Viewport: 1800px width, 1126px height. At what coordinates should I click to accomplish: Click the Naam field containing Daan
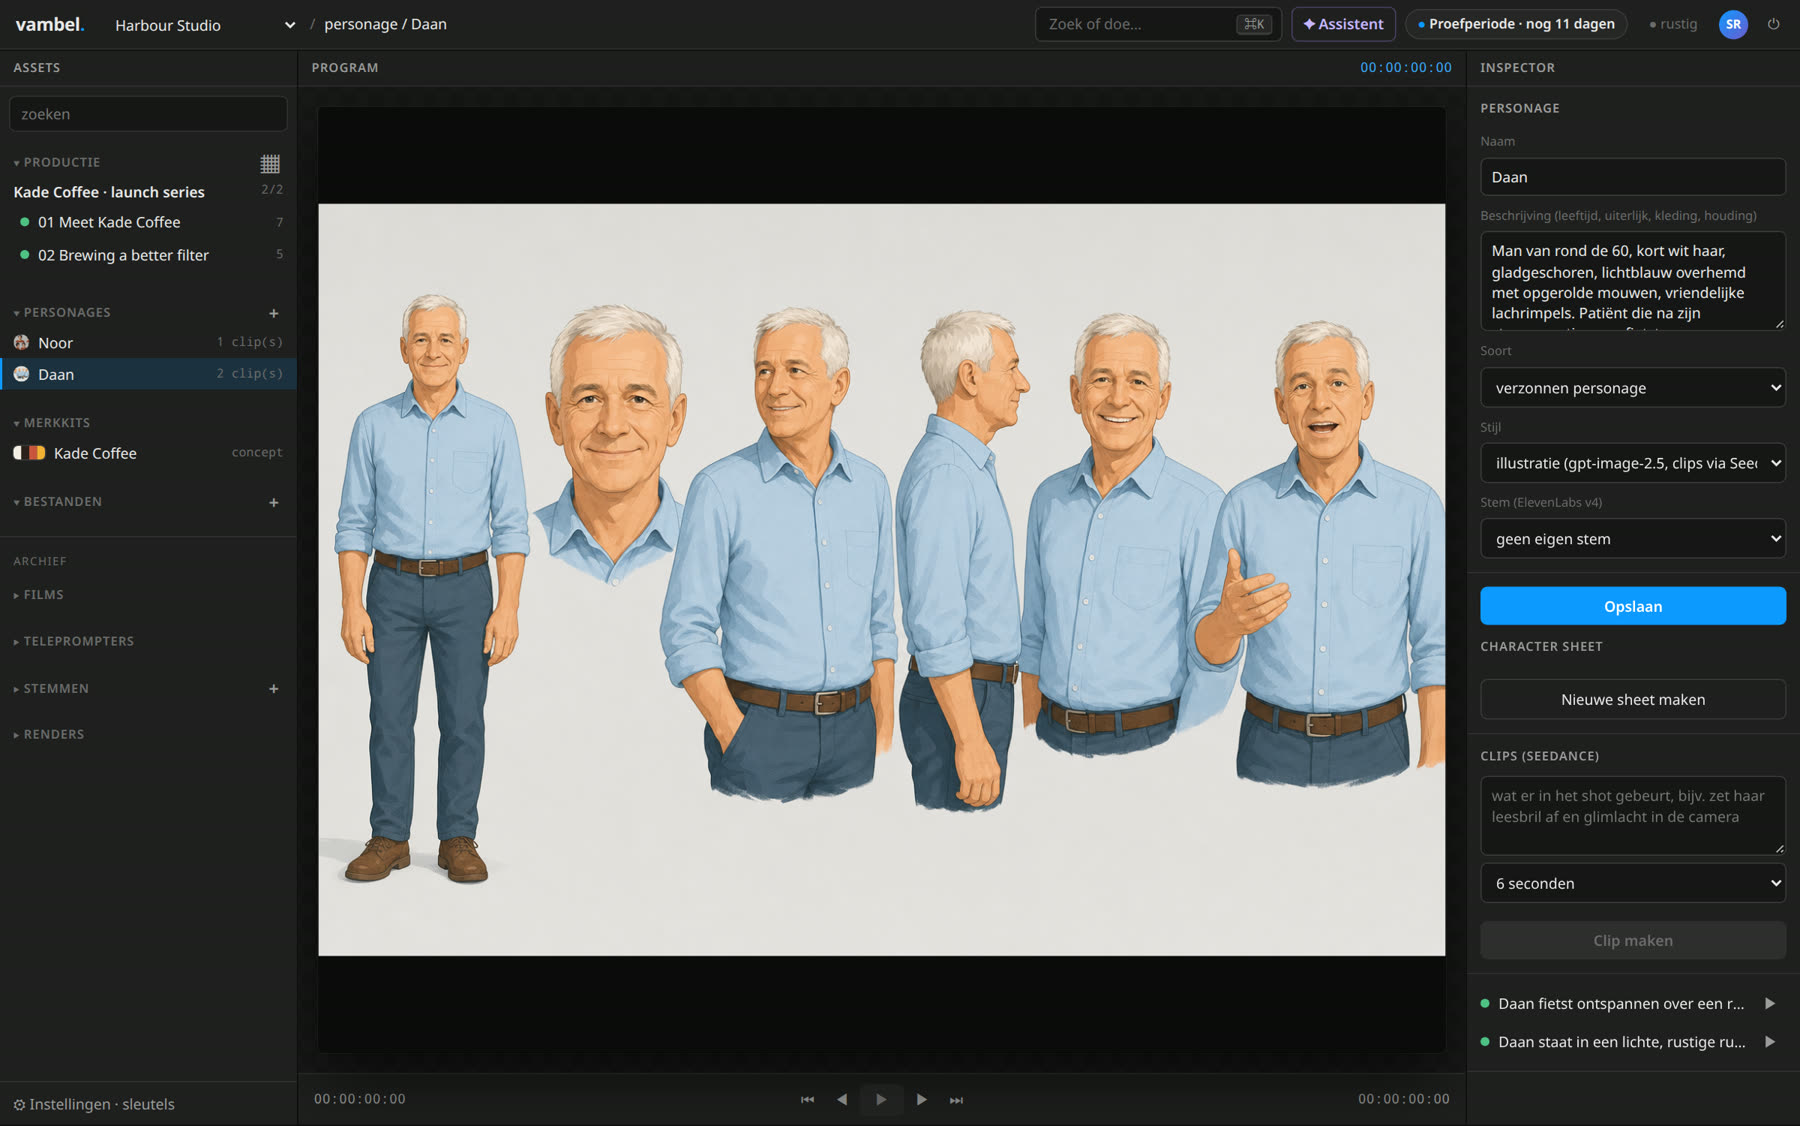click(1633, 177)
